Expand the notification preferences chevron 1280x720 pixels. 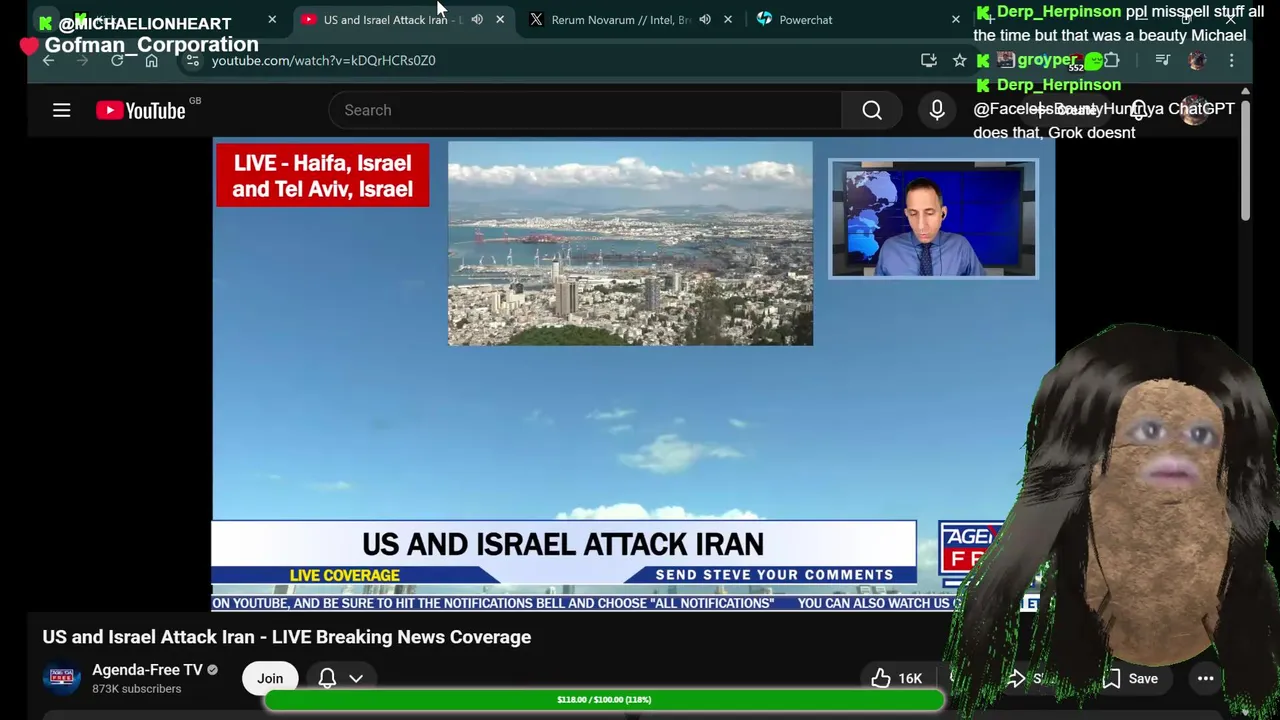click(356, 678)
